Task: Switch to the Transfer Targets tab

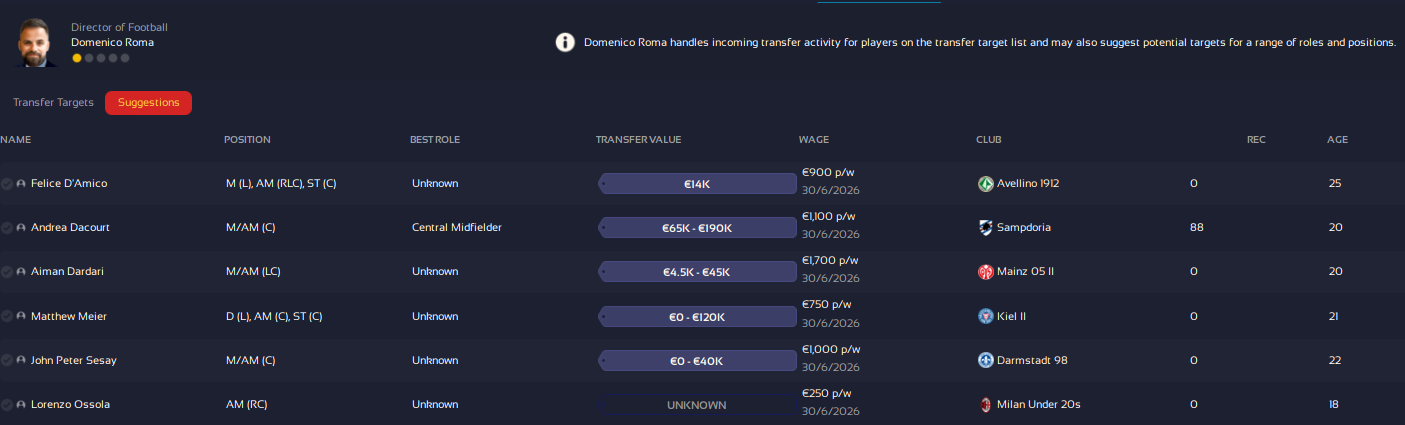Action: (x=53, y=103)
